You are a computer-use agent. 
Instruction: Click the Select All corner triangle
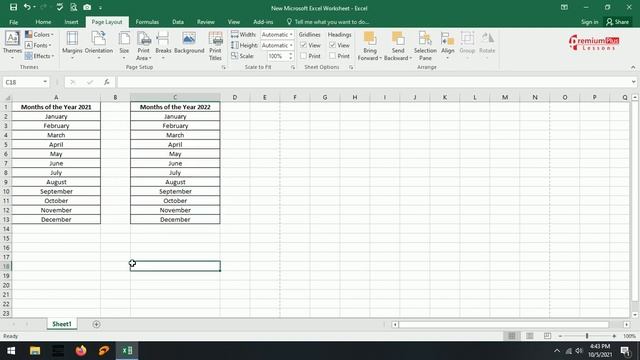pos(7,98)
